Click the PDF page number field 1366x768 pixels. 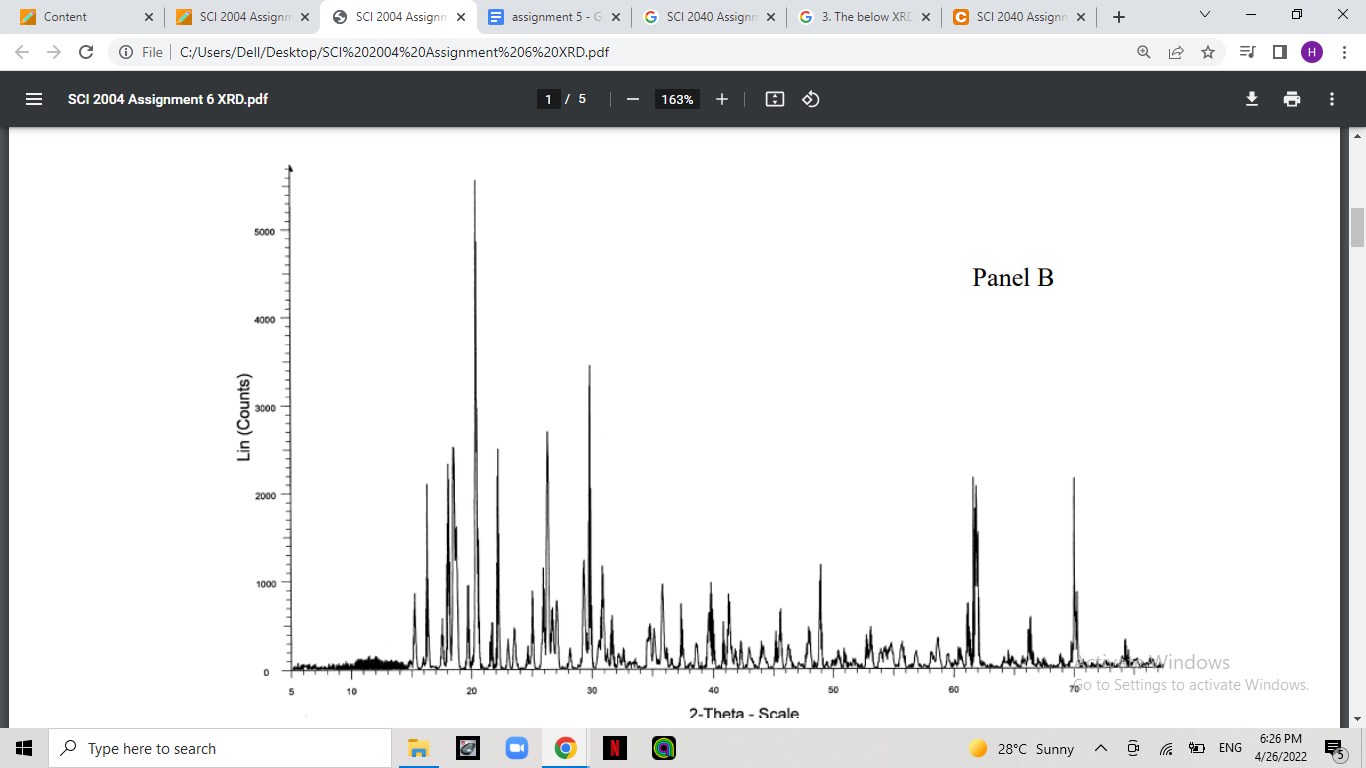548,99
